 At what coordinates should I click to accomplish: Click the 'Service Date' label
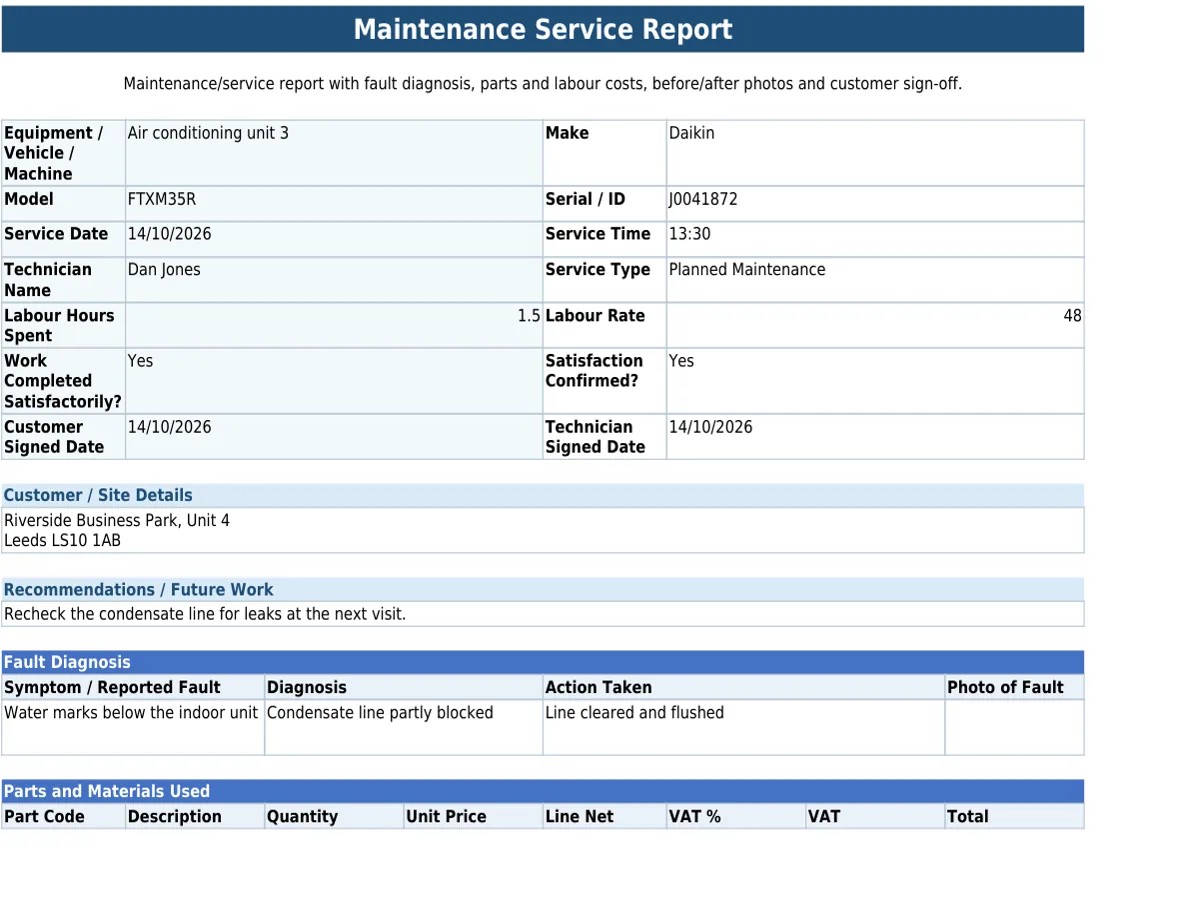[56, 234]
